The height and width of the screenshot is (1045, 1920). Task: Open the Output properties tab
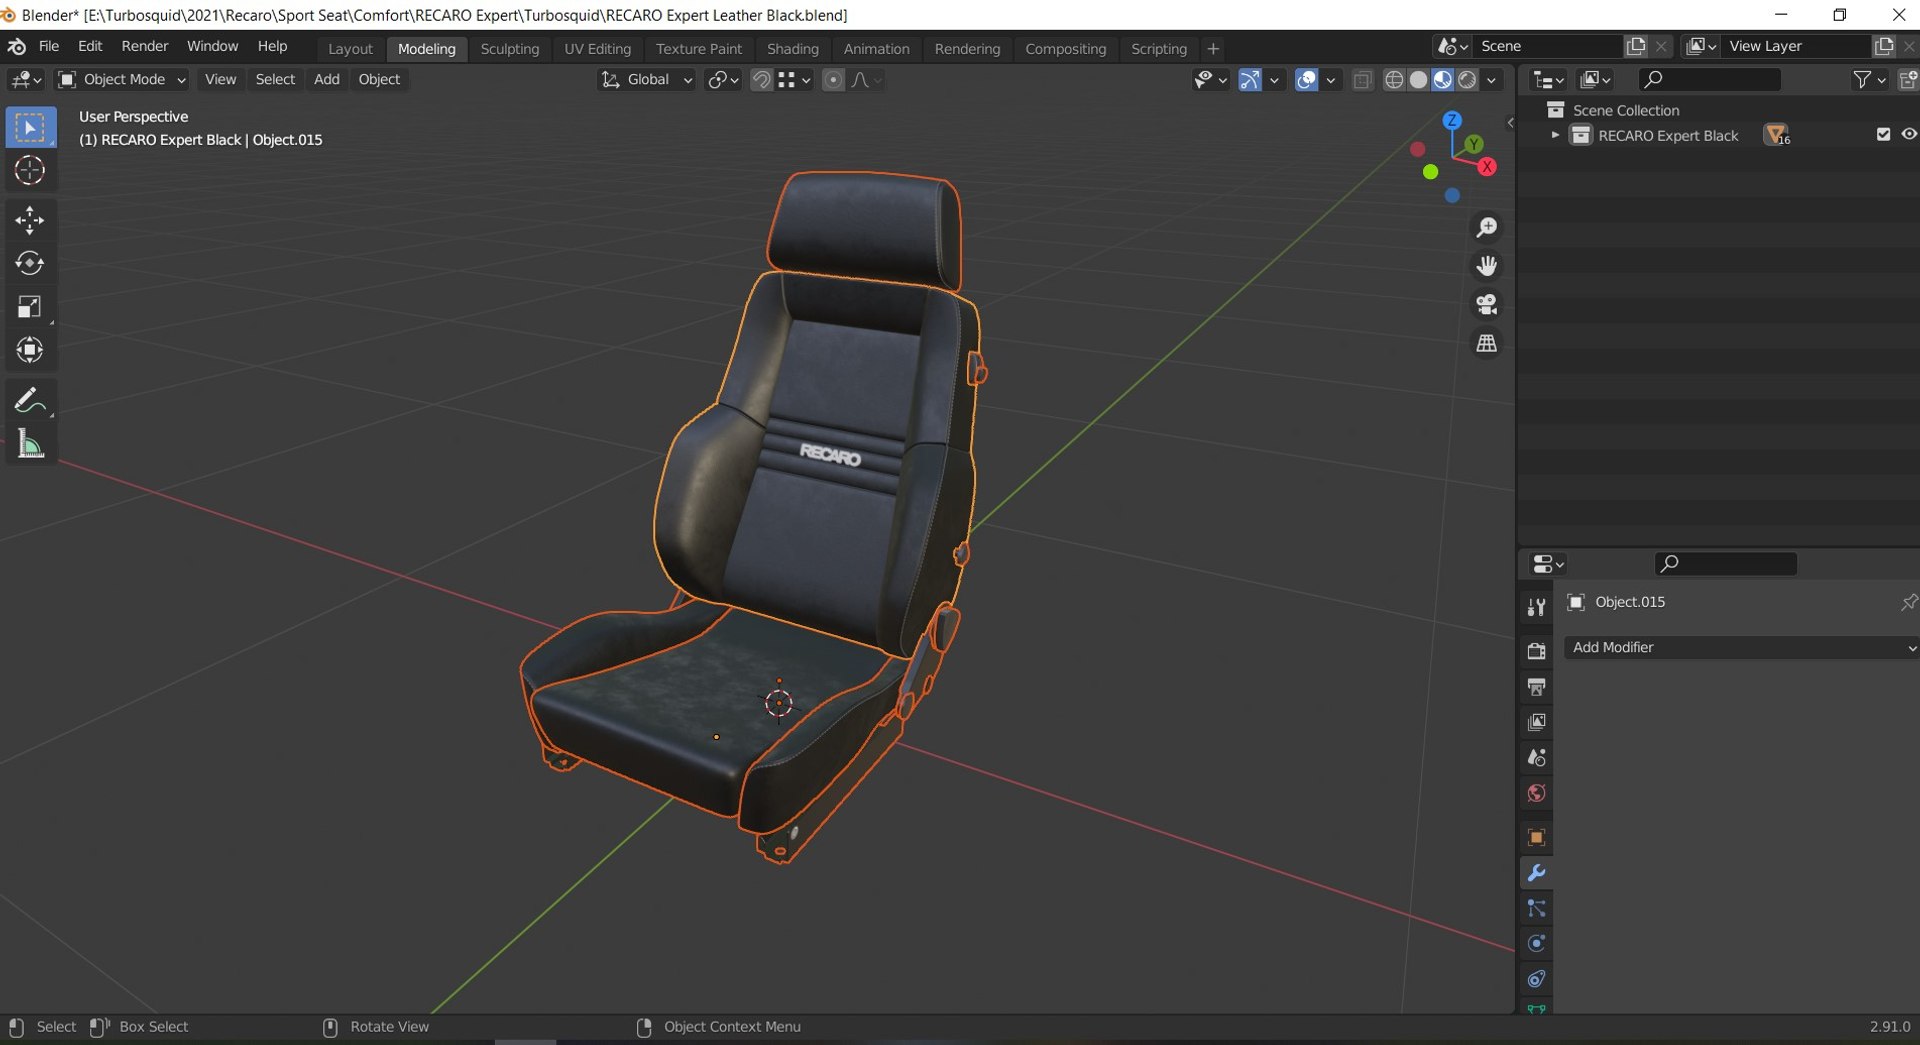coord(1537,687)
